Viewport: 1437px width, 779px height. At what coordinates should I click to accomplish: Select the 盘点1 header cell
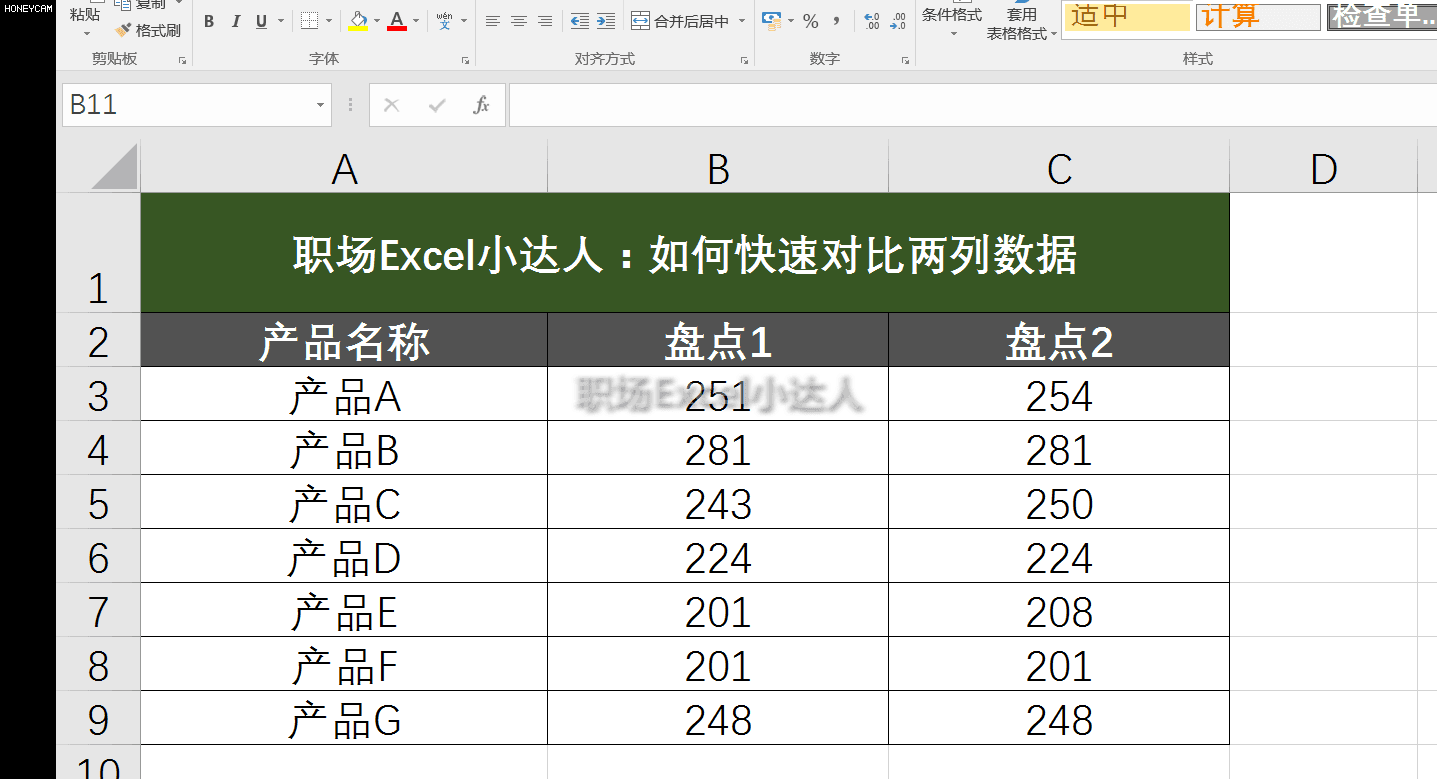(718, 341)
